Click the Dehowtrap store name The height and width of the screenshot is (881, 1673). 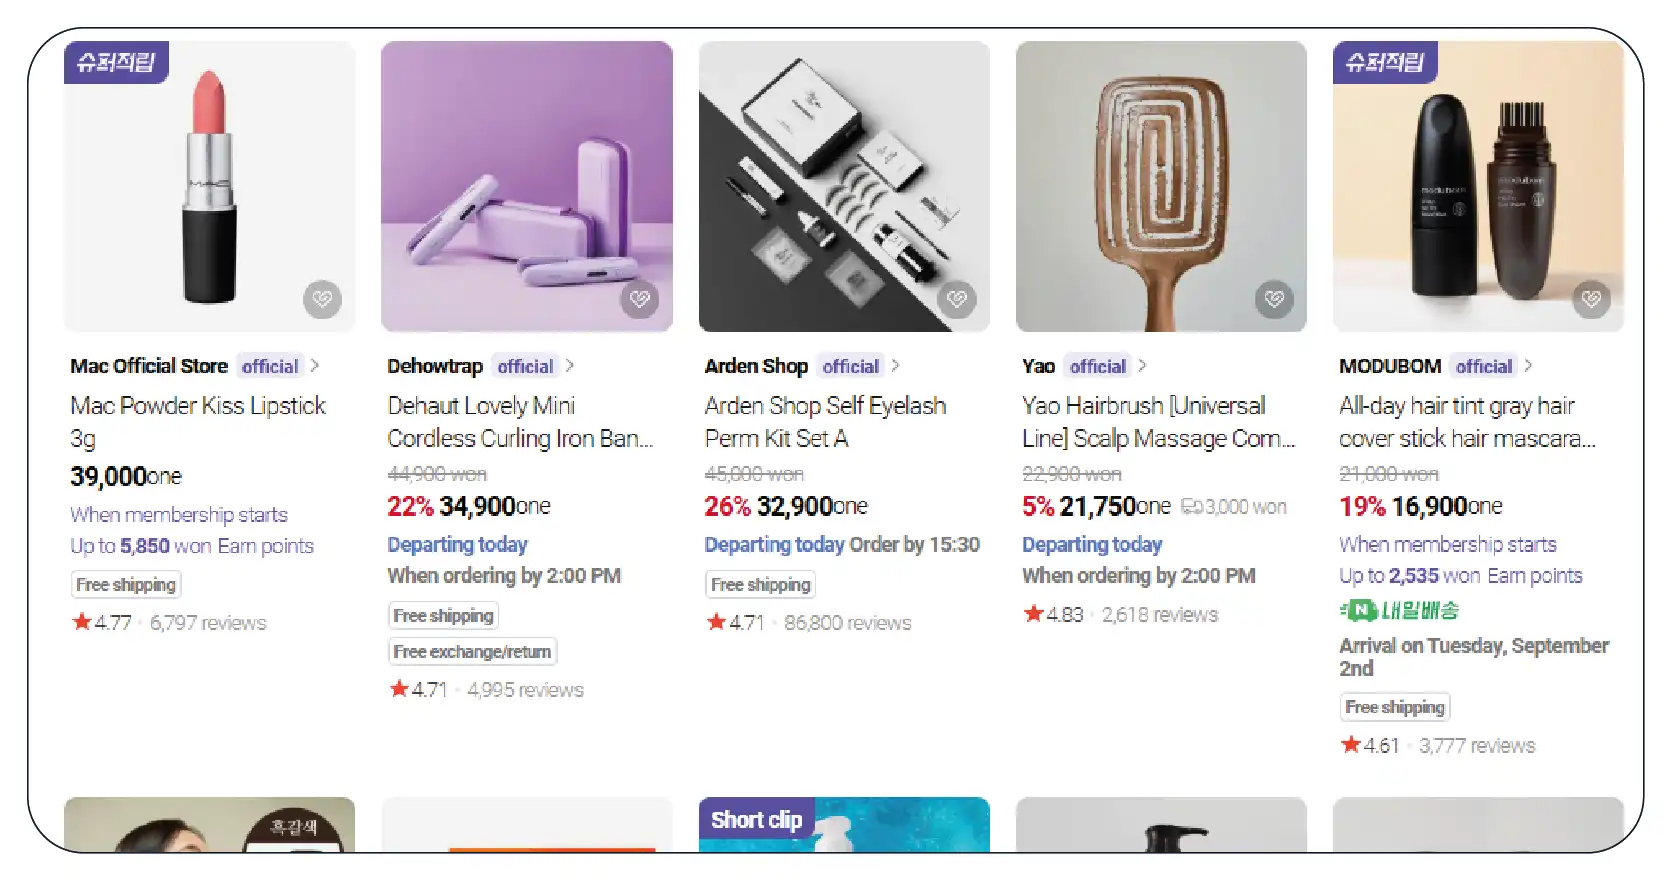pyautogui.click(x=435, y=366)
